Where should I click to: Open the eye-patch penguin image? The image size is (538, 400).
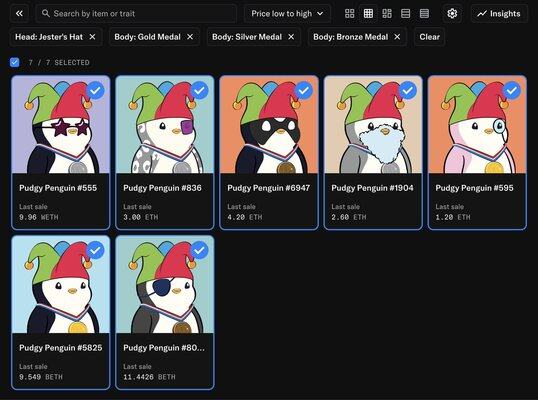165,285
